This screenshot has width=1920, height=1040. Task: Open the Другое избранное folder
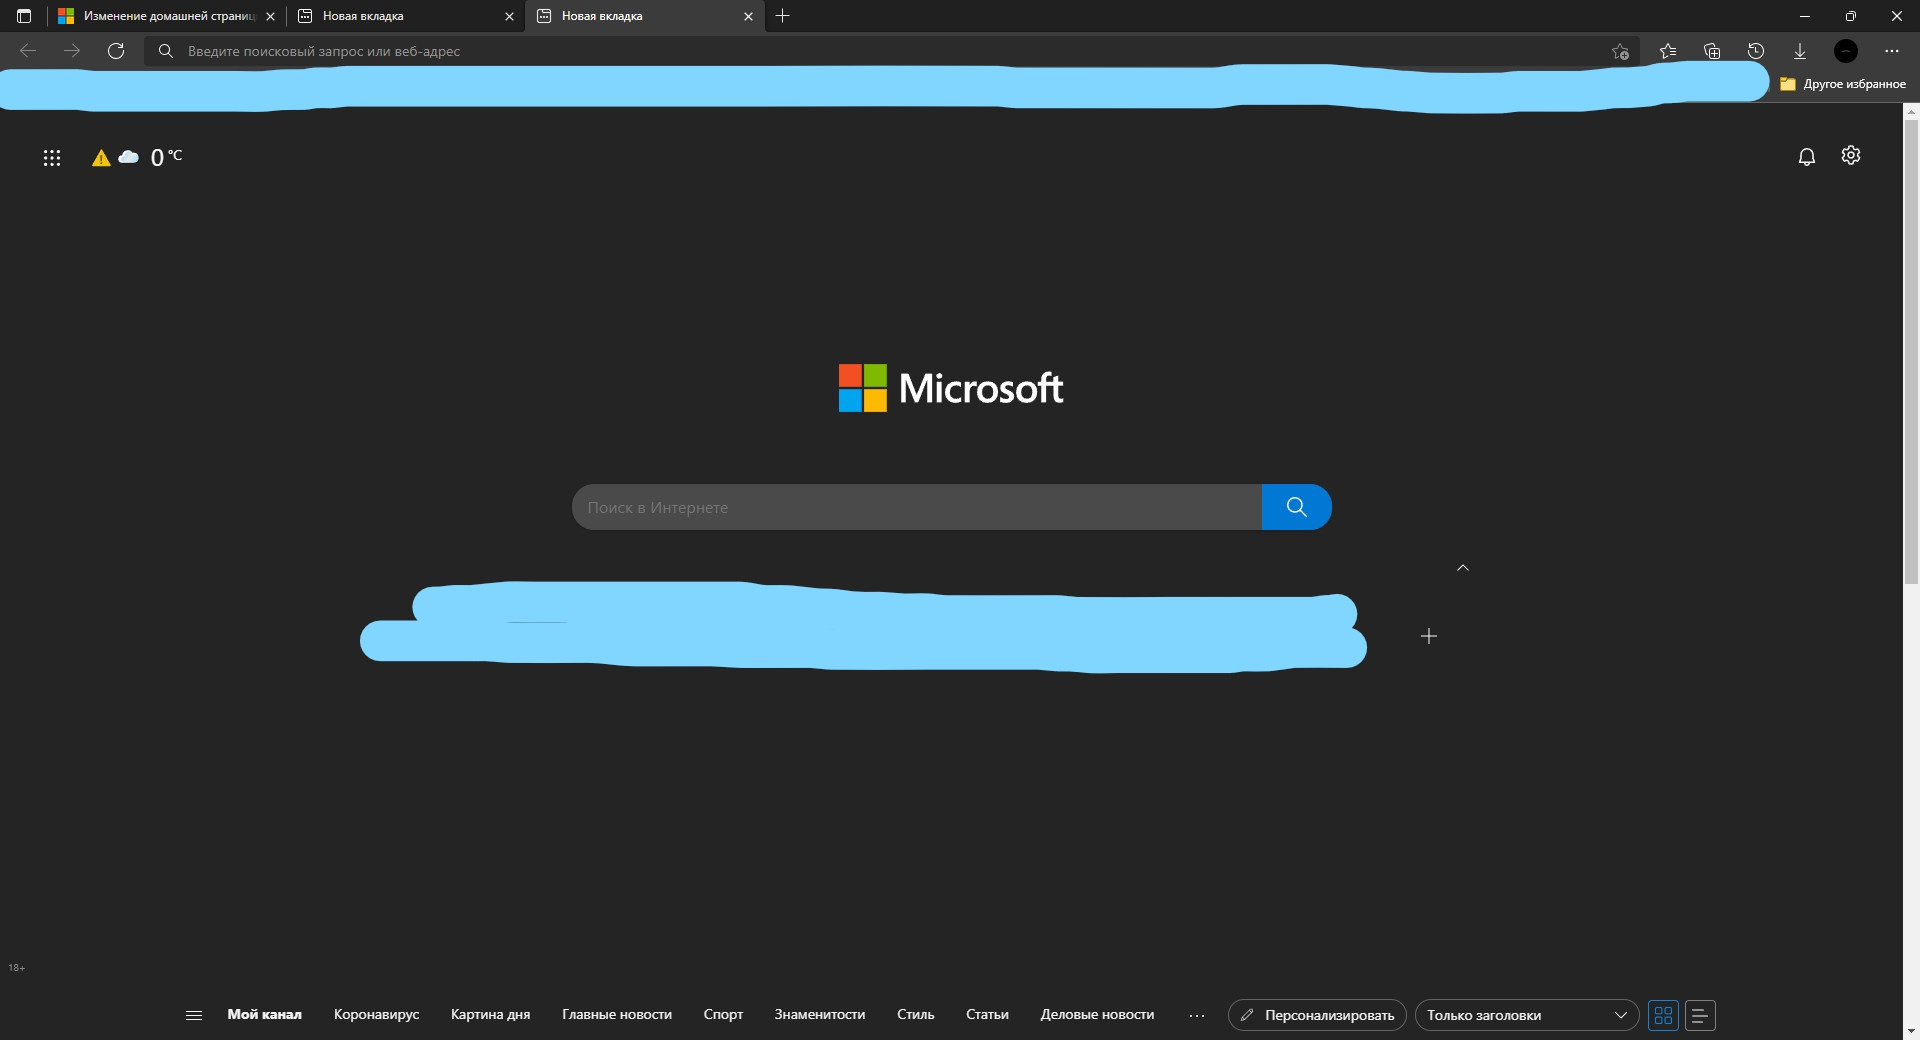[1843, 84]
